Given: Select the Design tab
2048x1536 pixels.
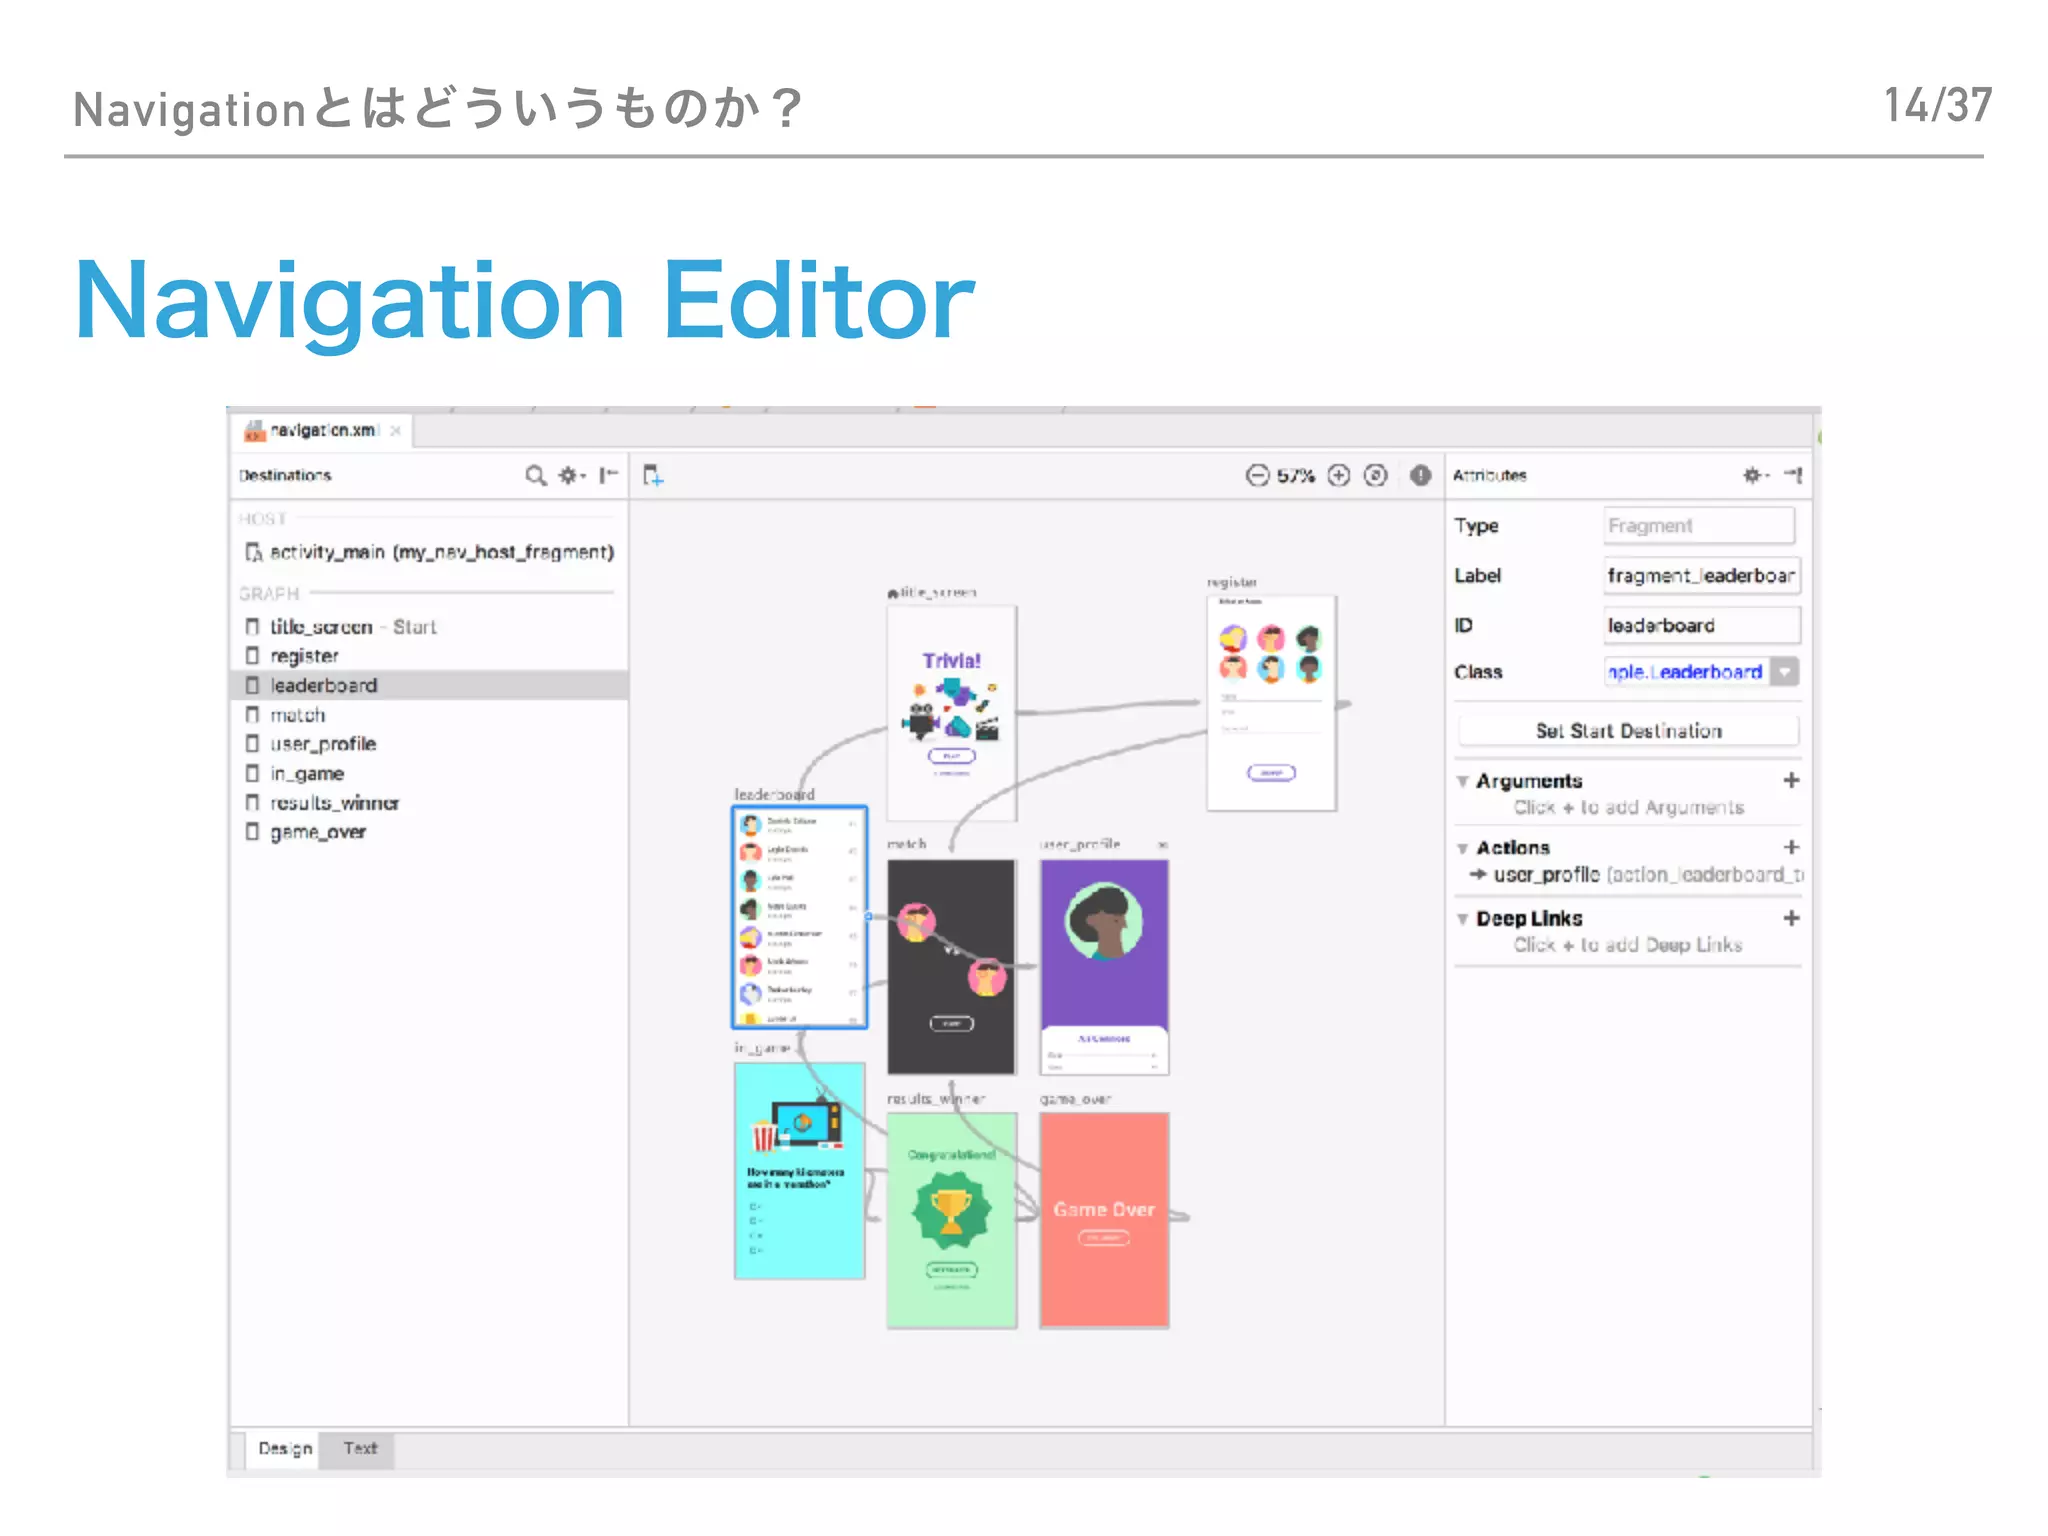Looking at the screenshot, I should 285,1448.
